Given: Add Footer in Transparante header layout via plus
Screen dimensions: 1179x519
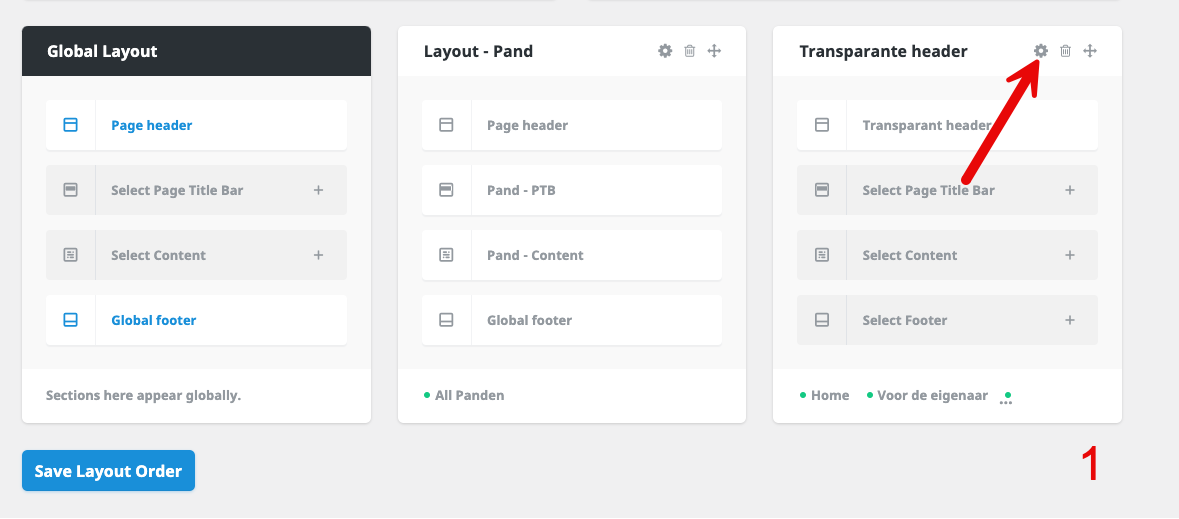Looking at the screenshot, I should pyautogui.click(x=1069, y=320).
